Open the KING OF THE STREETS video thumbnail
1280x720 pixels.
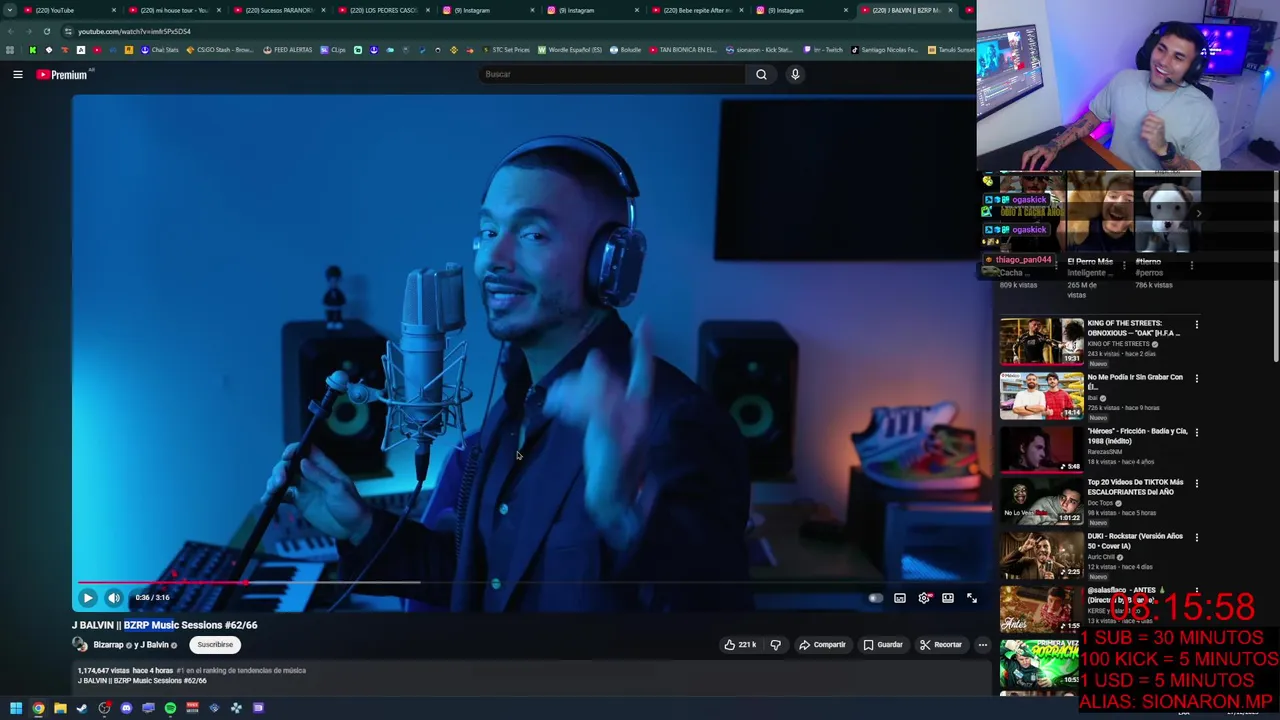click(x=1041, y=341)
